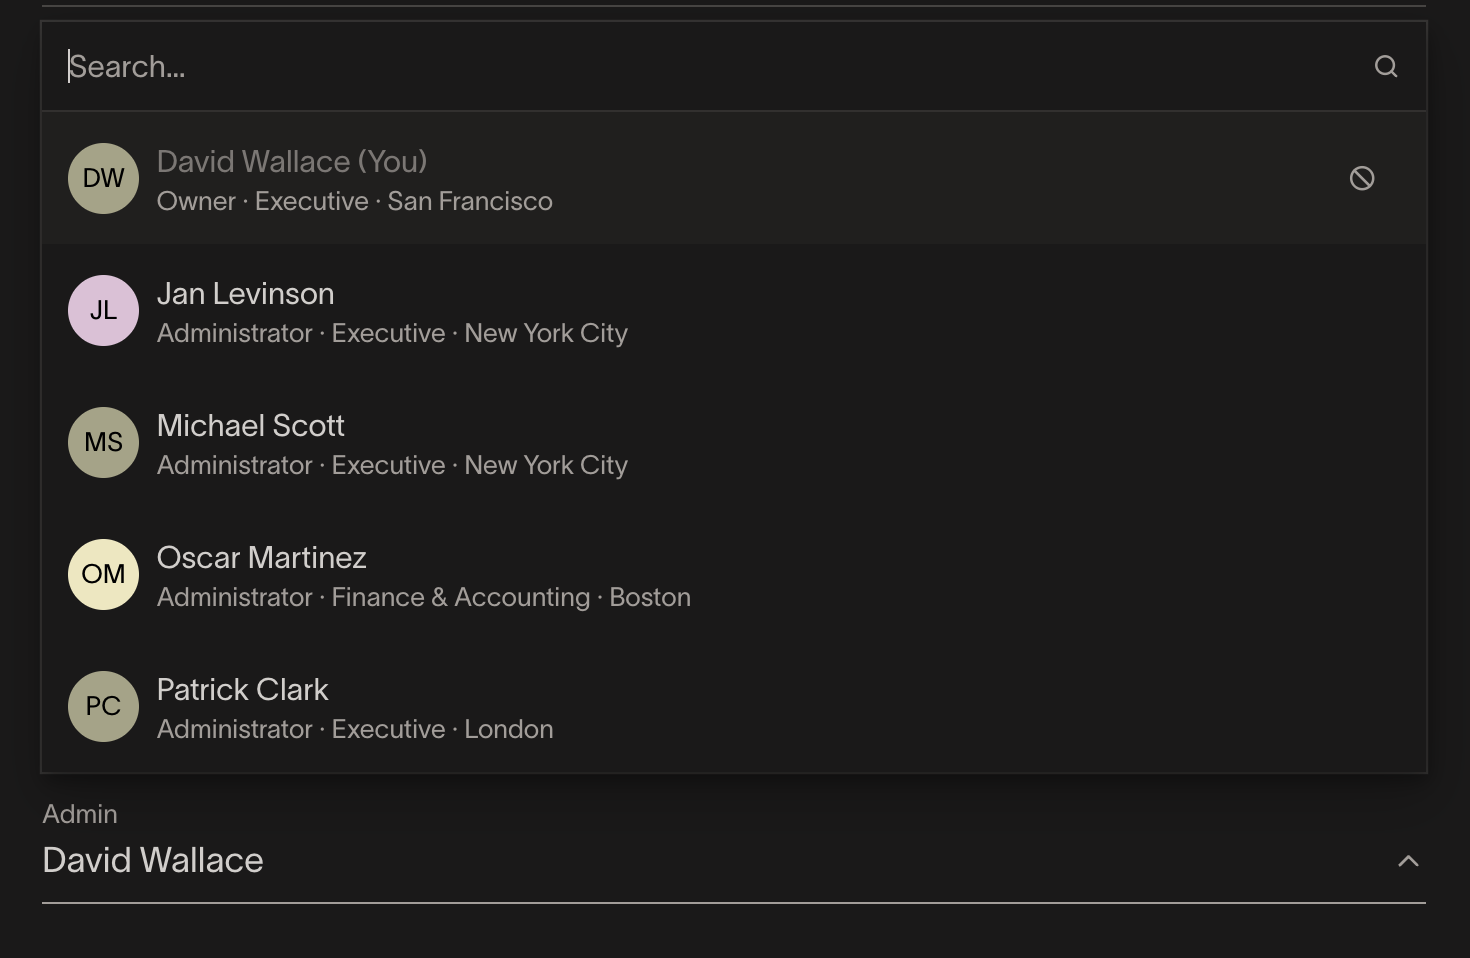
Task: Click Finance & Accounting · Boston subtitle text
Action: point(511,597)
